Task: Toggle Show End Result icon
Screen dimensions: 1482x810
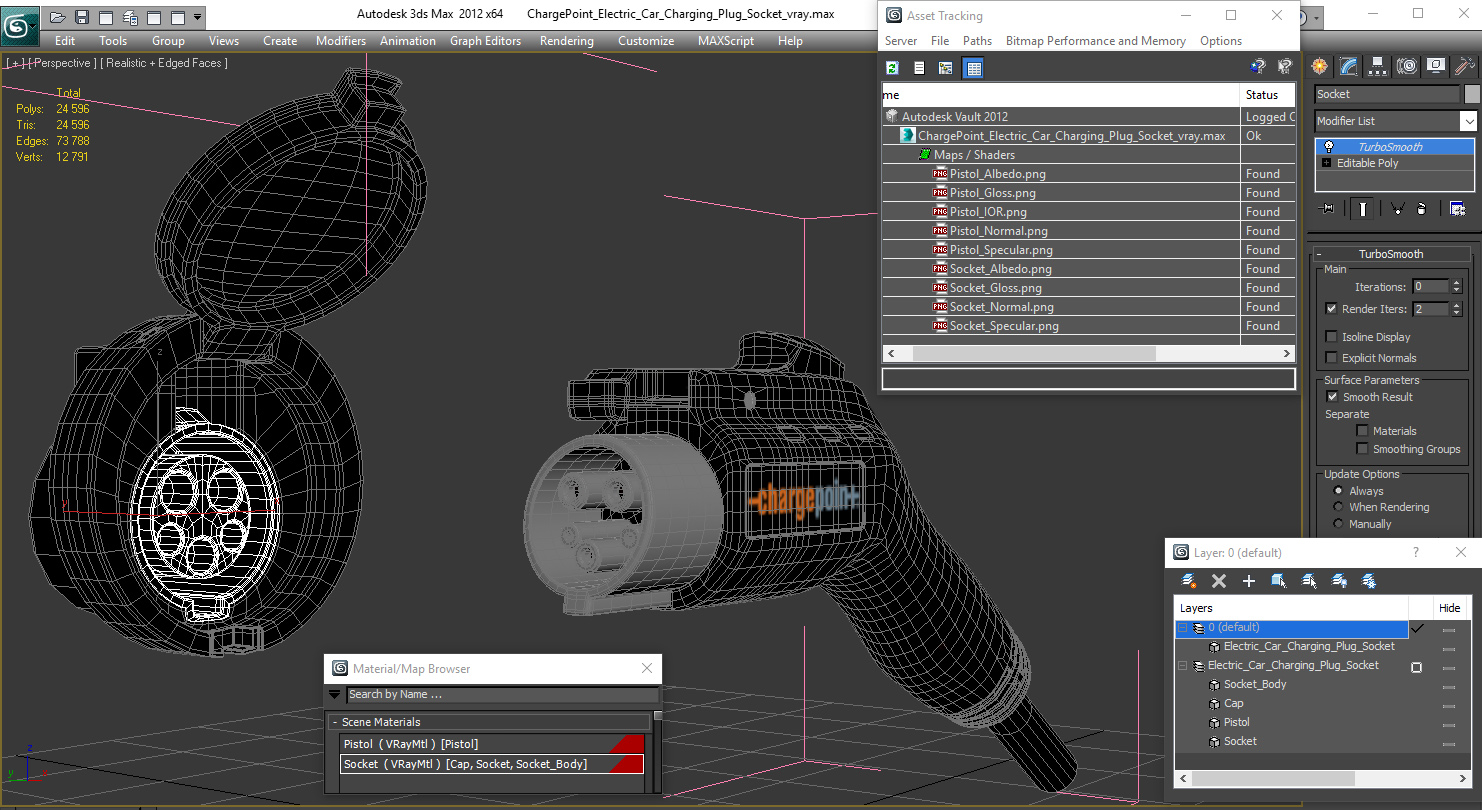Action: 1362,208
